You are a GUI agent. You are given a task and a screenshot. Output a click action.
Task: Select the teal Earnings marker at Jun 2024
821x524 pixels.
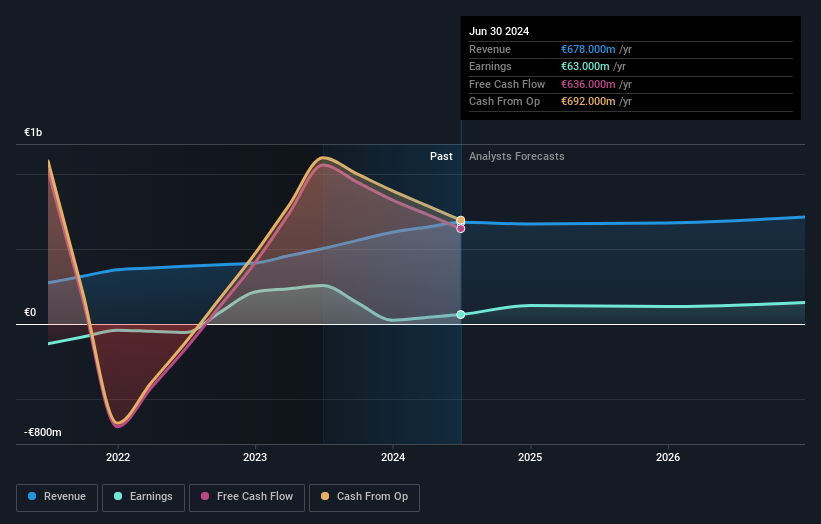461,315
